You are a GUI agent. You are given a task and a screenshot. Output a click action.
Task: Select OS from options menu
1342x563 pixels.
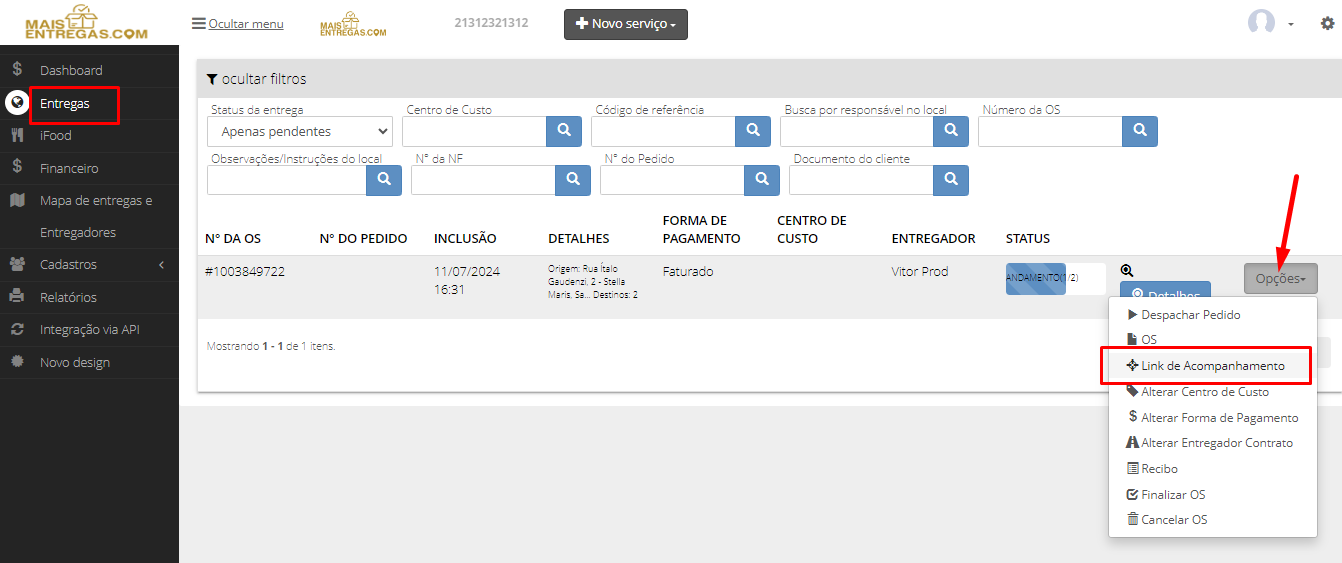tap(1141, 340)
